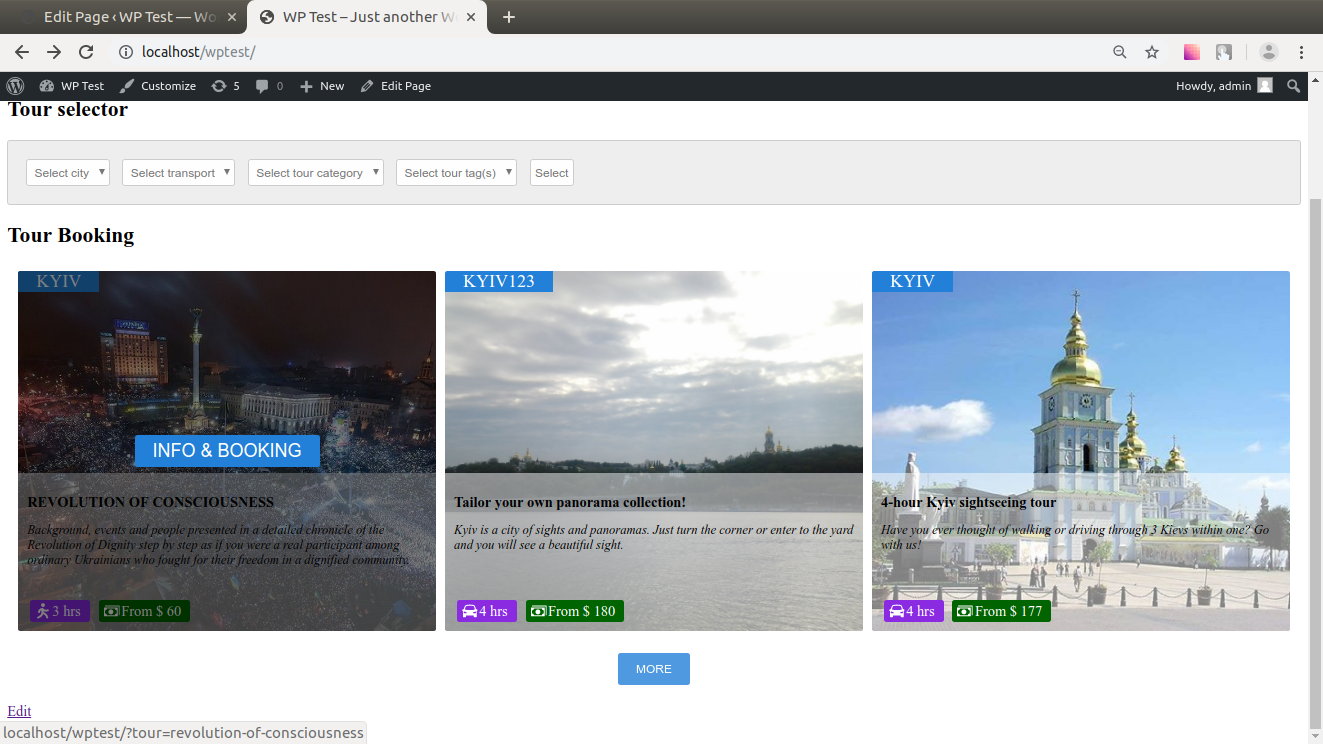Click the Tour Booking heading
The height and width of the screenshot is (744, 1323).
pos(71,236)
